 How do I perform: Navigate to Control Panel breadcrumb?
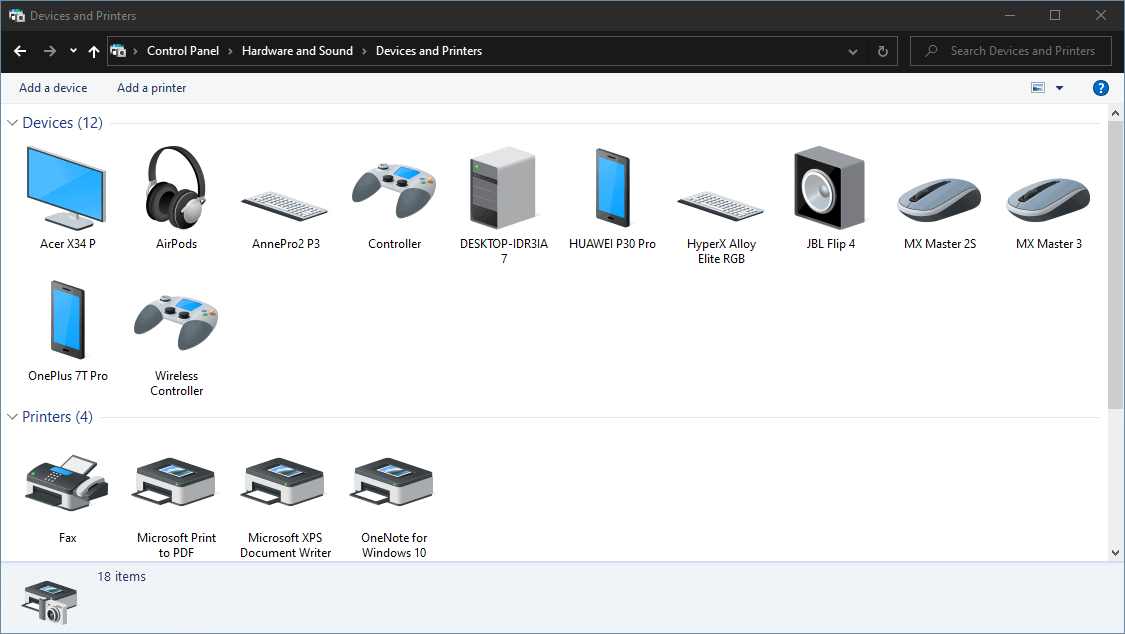click(x=183, y=51)
